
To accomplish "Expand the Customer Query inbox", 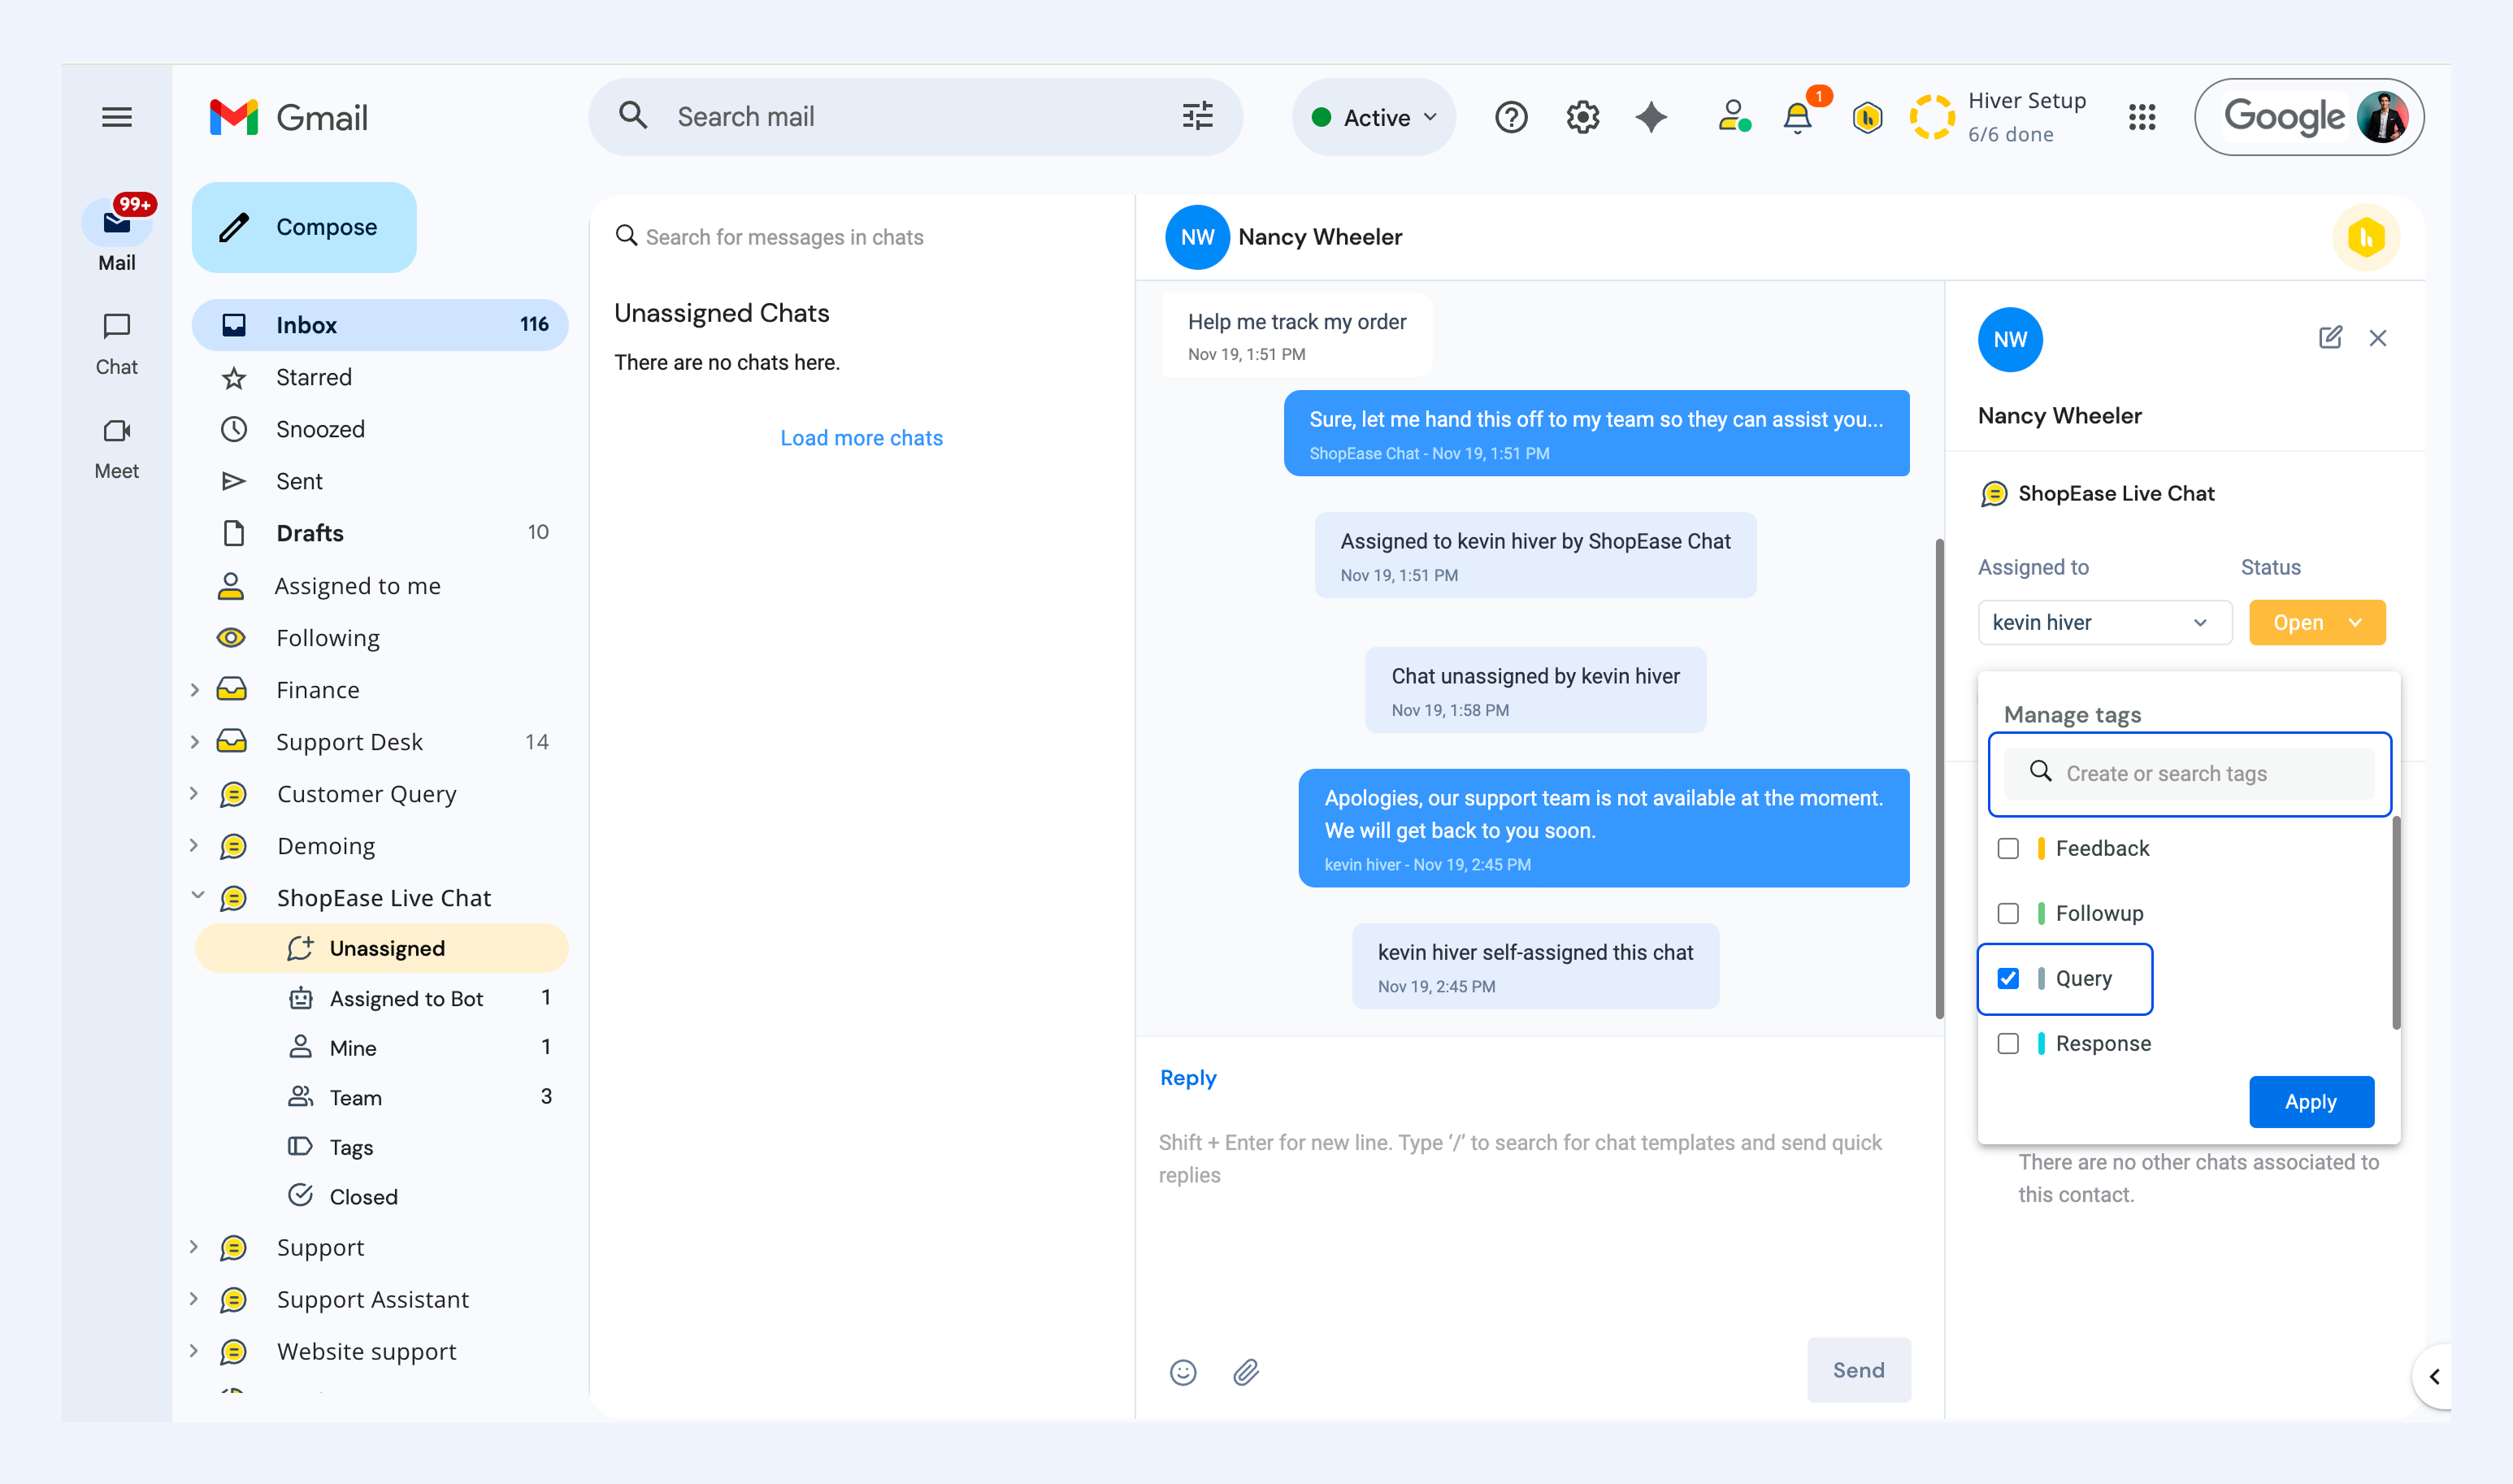I will [195, 793].
